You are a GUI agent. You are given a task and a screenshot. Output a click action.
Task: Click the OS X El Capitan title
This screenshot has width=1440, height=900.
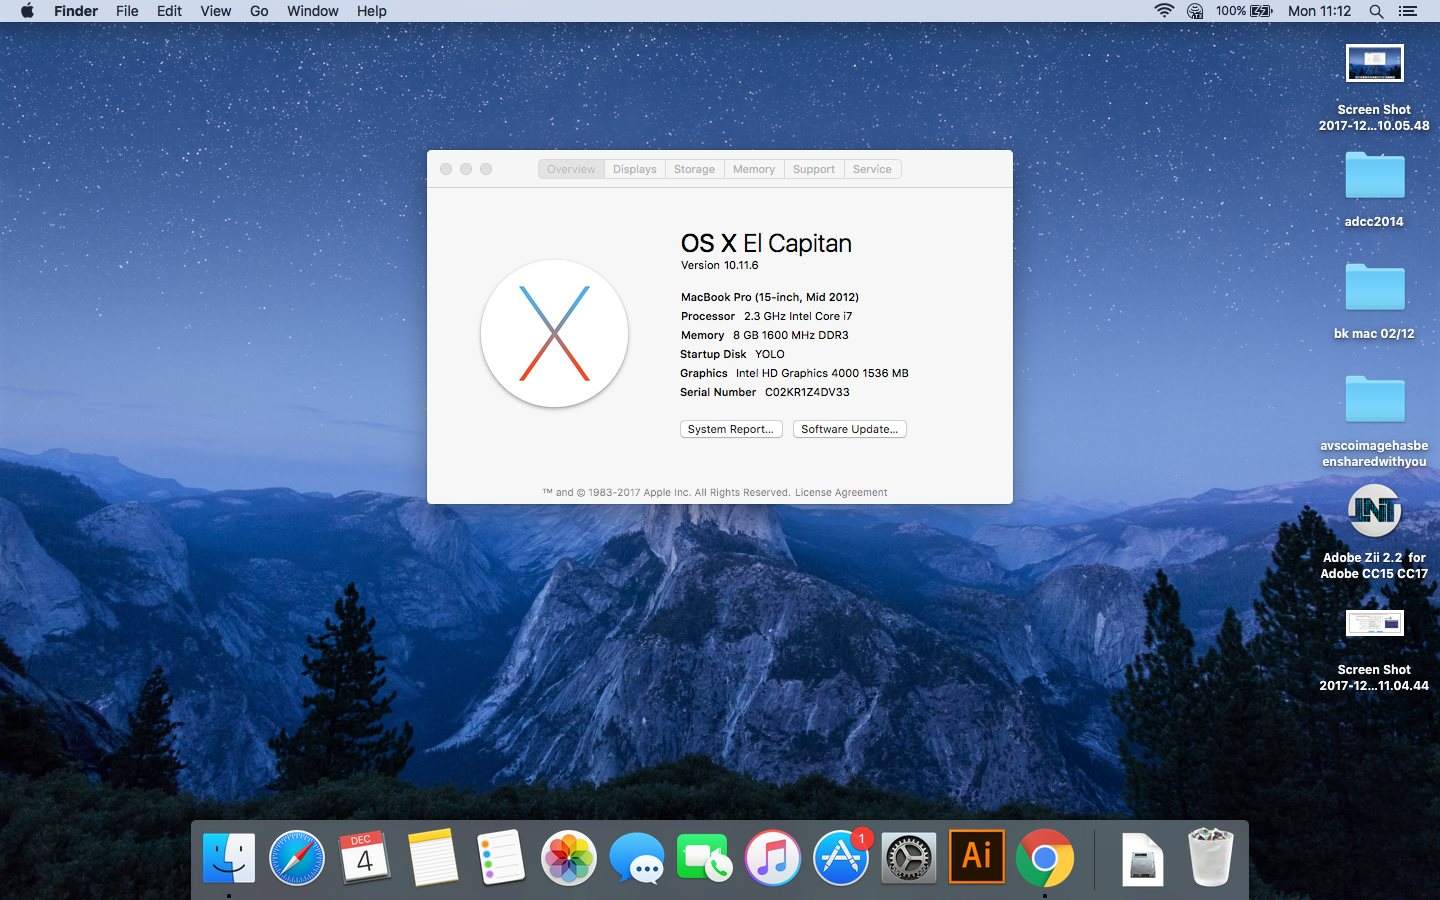pos(766,243)
